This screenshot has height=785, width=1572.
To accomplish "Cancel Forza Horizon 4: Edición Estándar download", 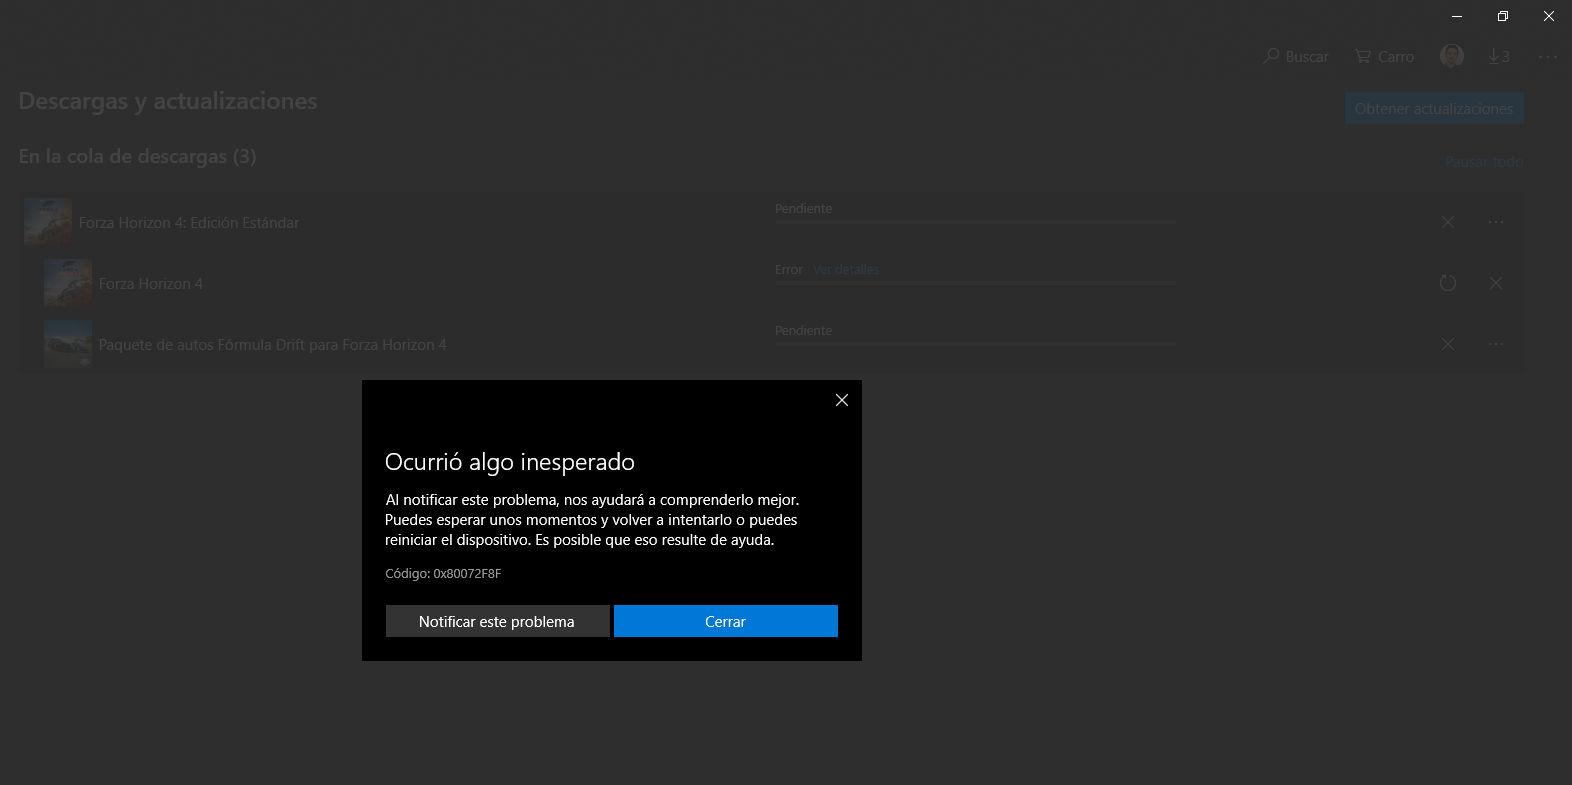I will 1448,222.
